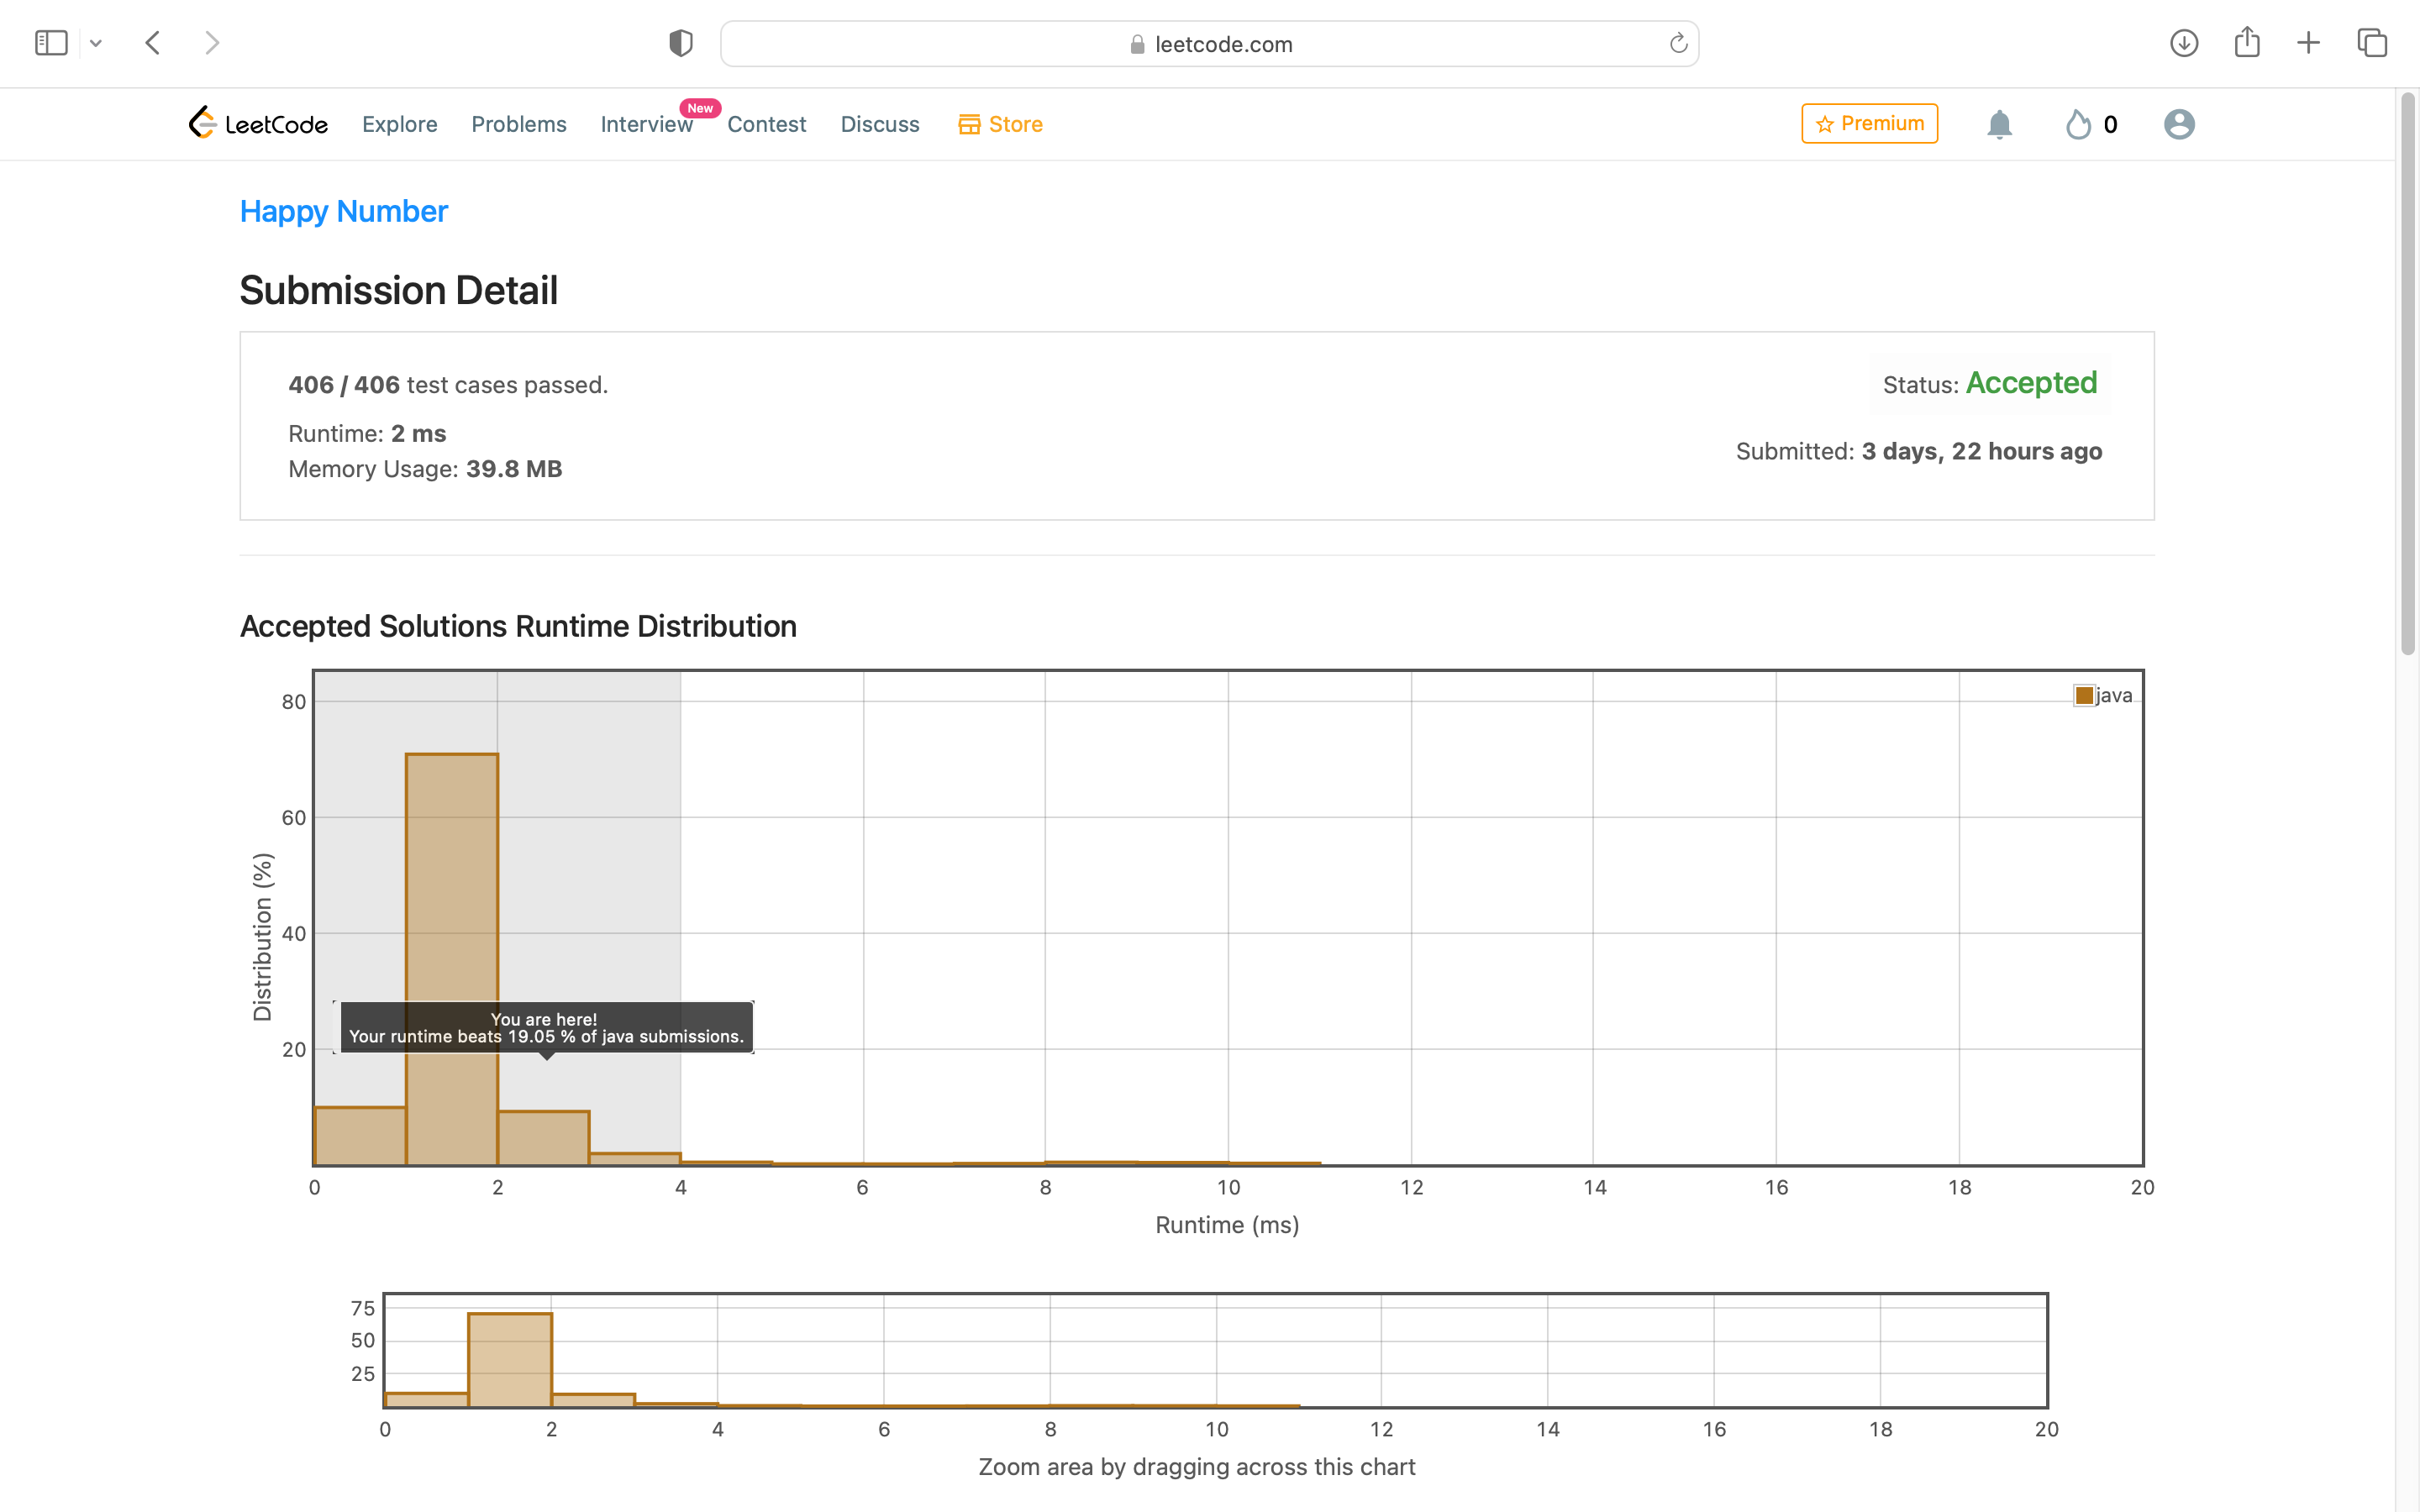Open the user profile avatar
Viewport: 2420px width, 1512px height.
[2178, 124]
